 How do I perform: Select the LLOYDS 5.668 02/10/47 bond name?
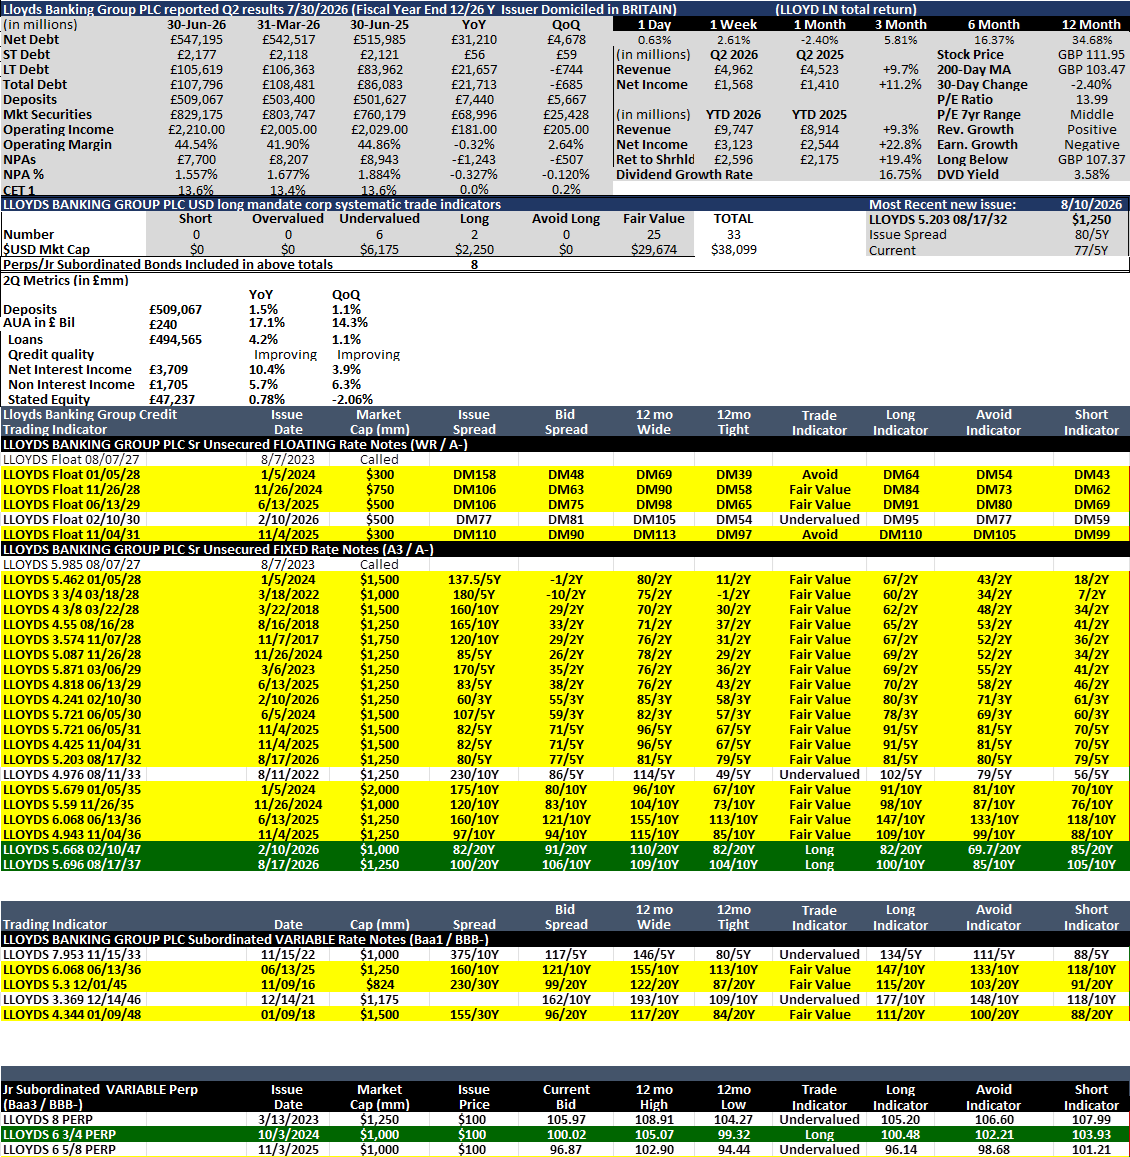[72, 849]
